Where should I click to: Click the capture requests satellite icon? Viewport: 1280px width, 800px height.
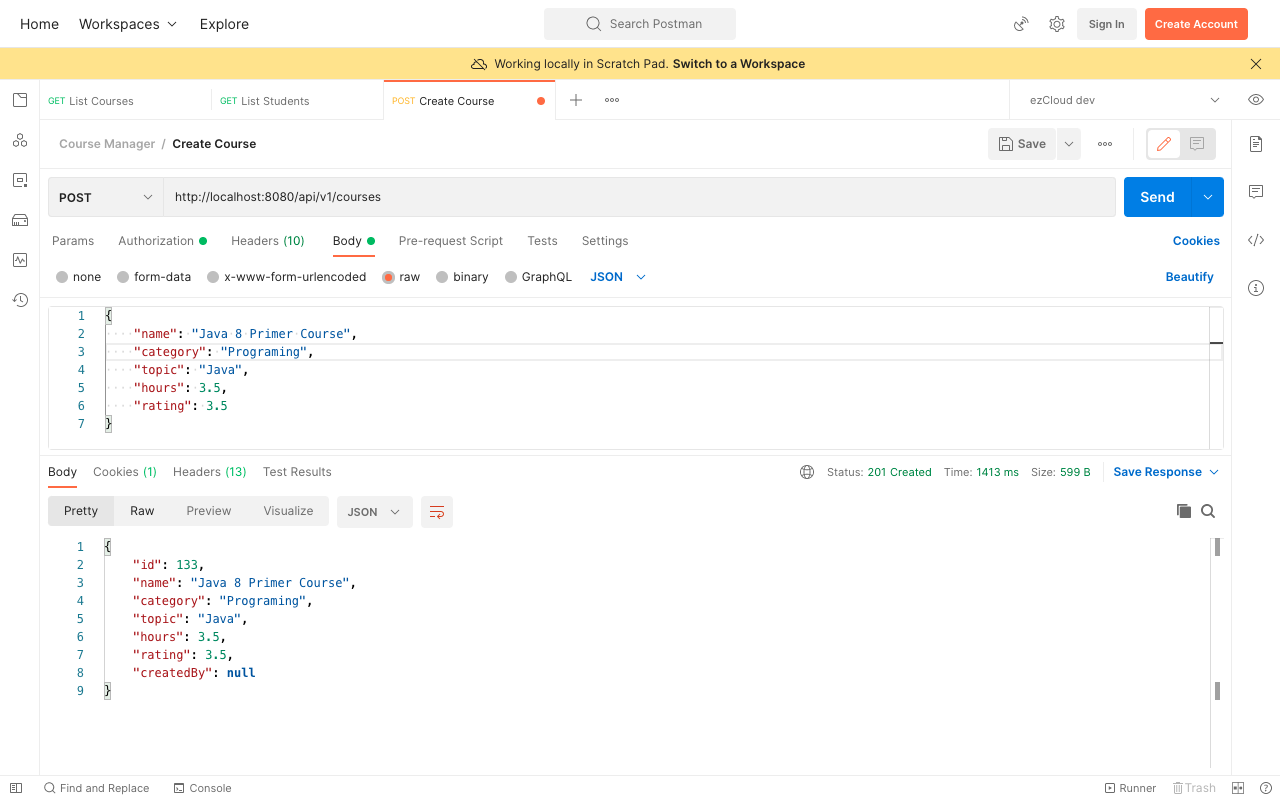(x=1021, y=24)
